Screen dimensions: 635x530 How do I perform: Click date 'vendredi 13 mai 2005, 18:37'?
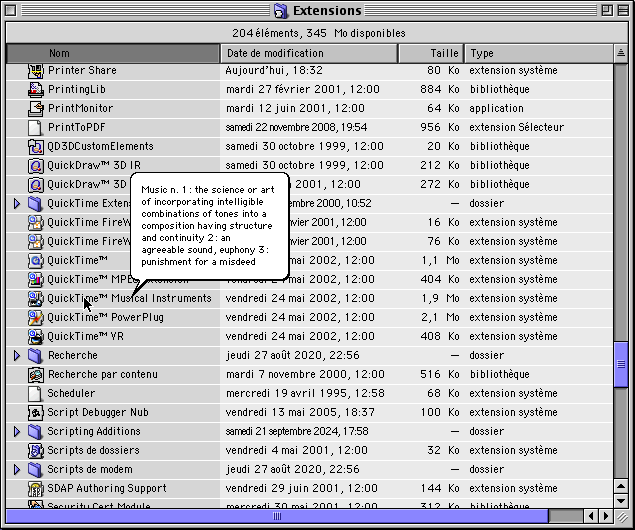[300, 413]
